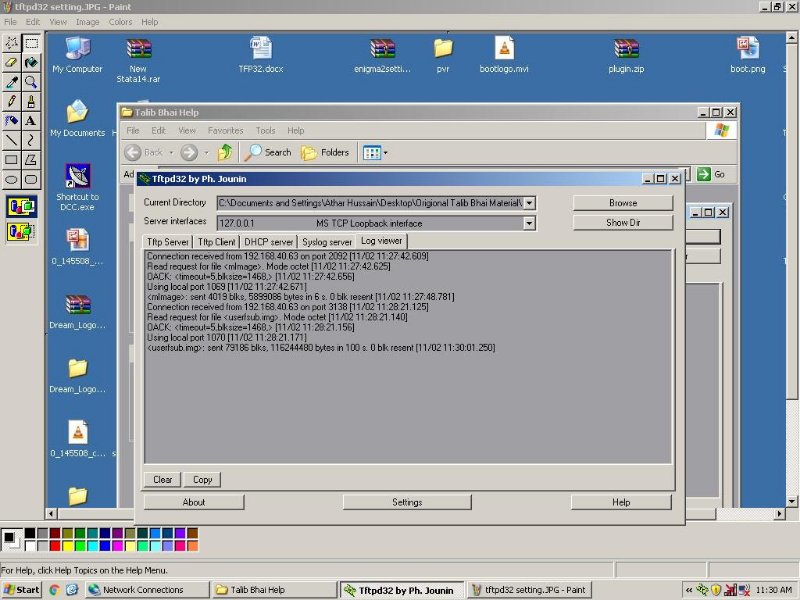Click the Up folder icon in Talib Bhai Help
800x600 pixels.
224,153
